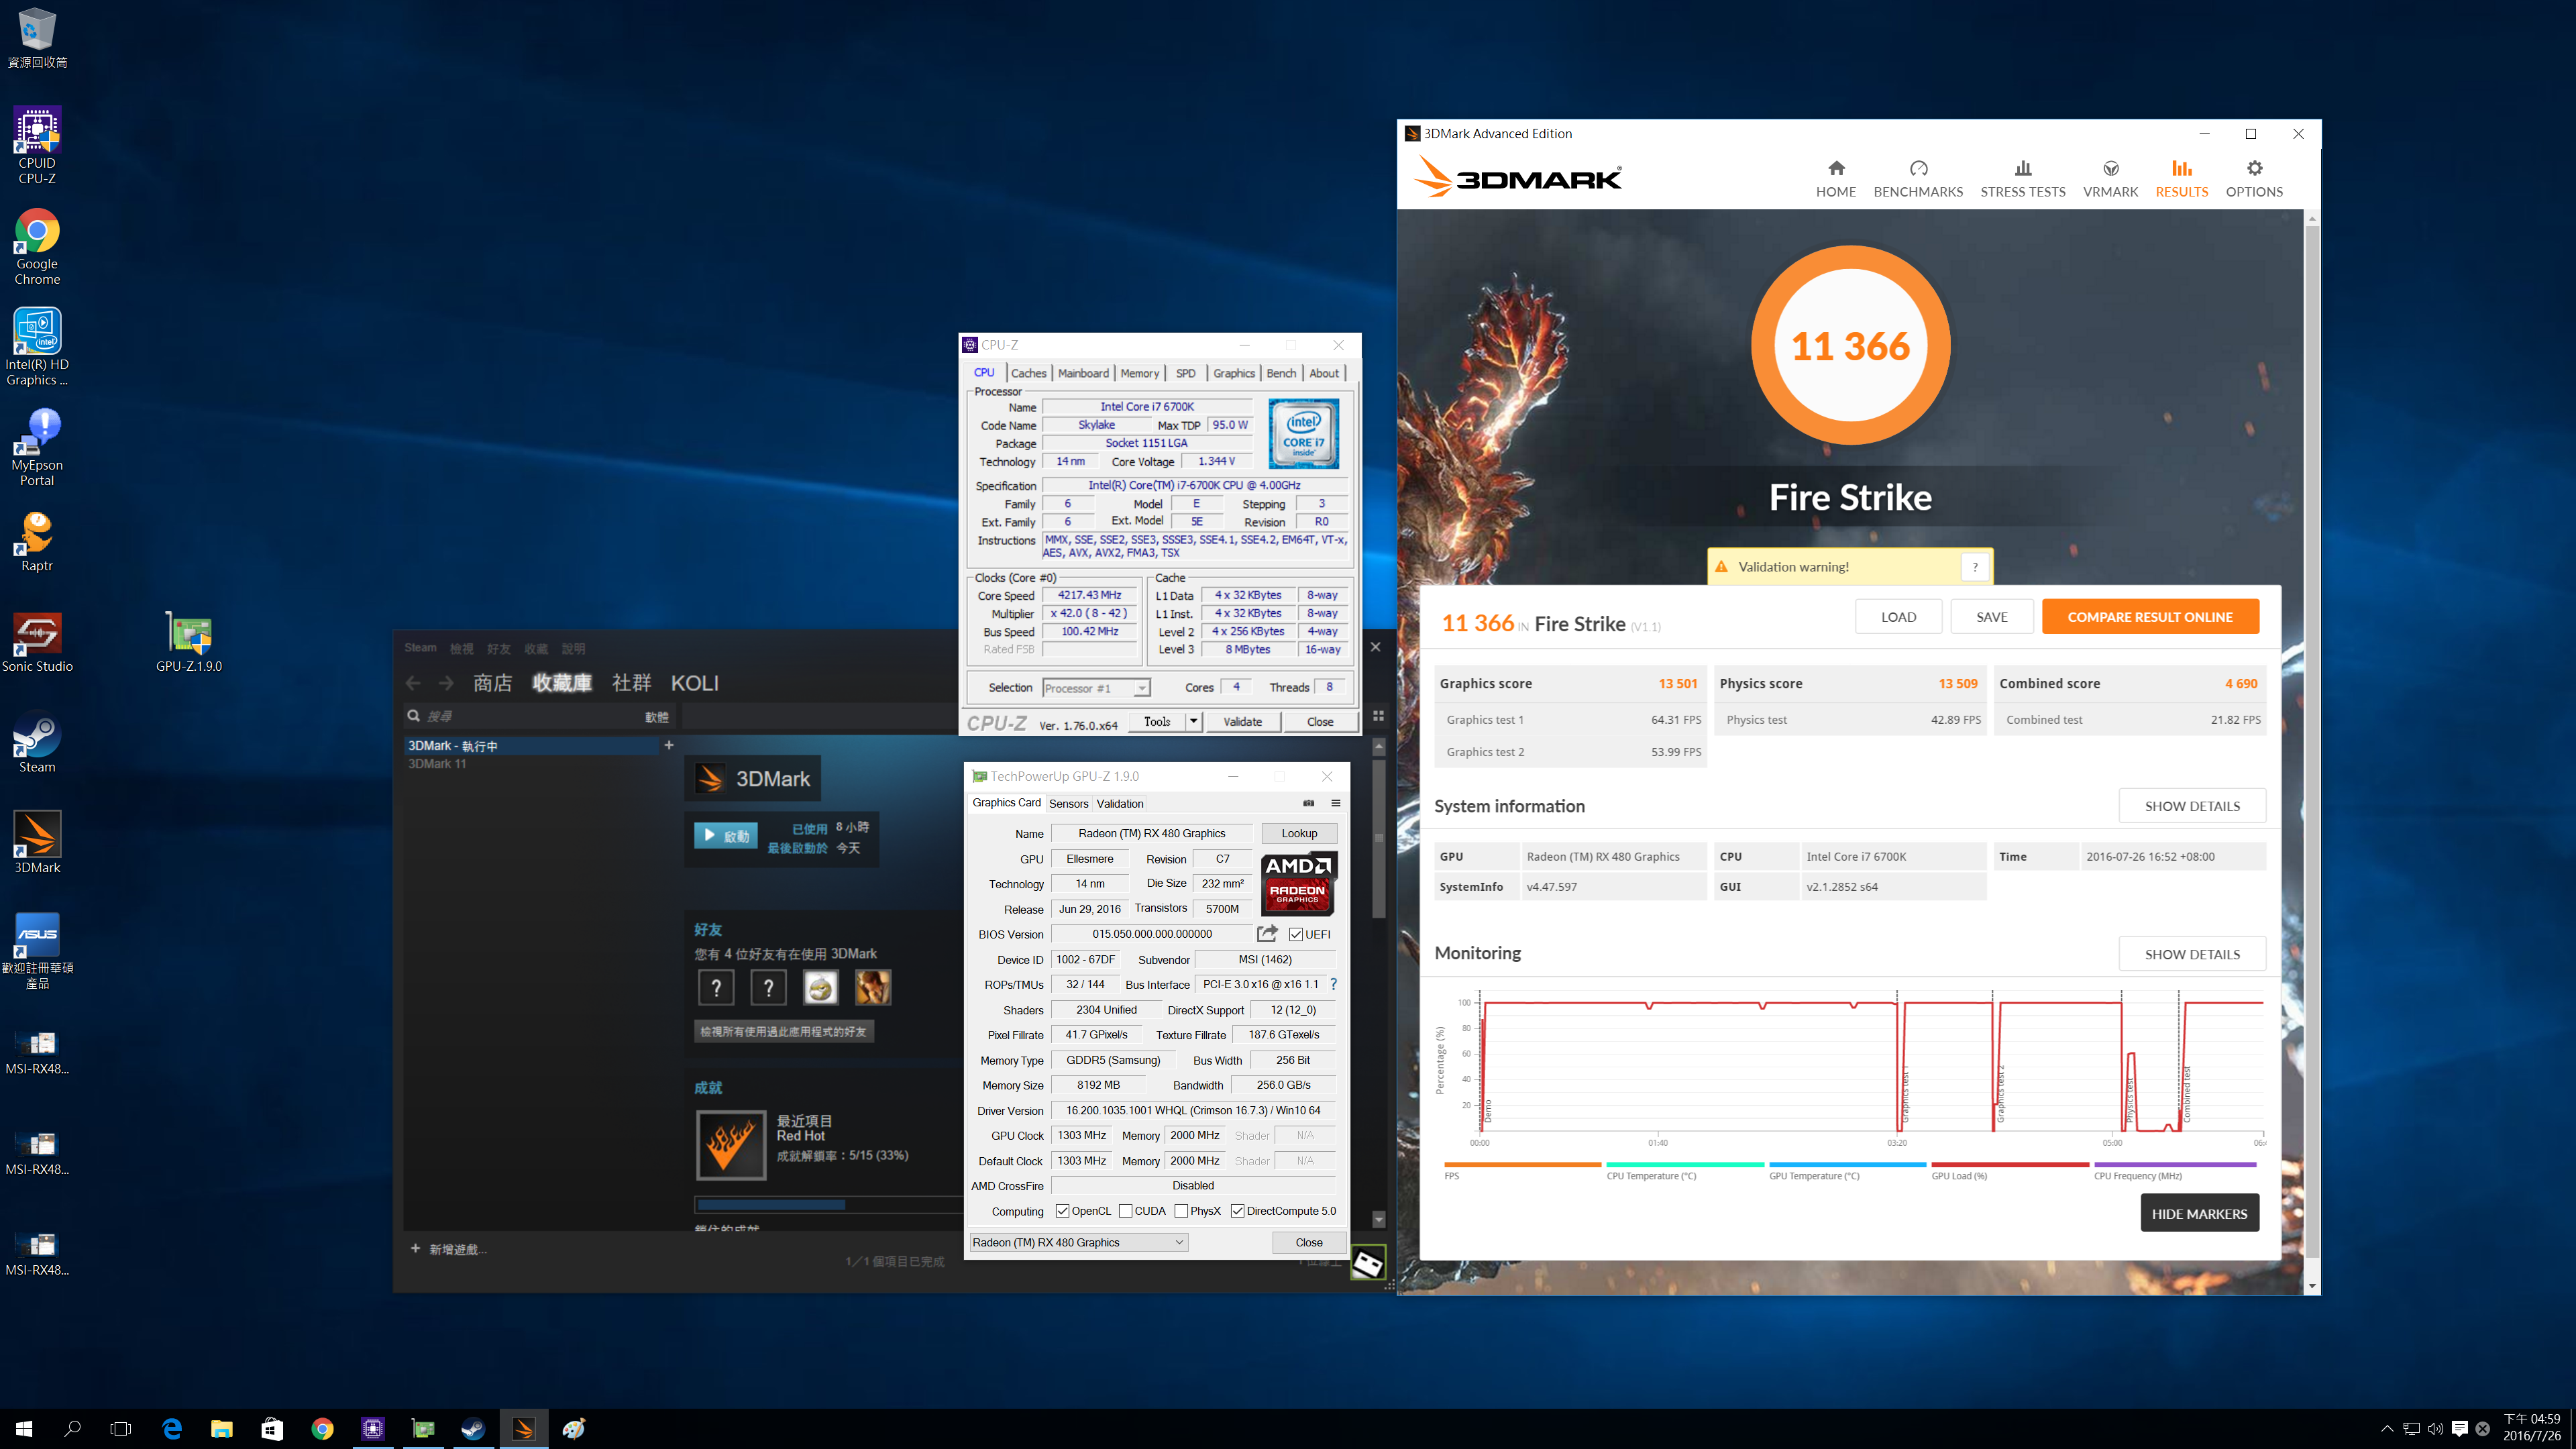Viewport: 2576px width, 1449px height.
Task: Open SPD tab in CPU-Z
Action: [x=1185, y=373]
